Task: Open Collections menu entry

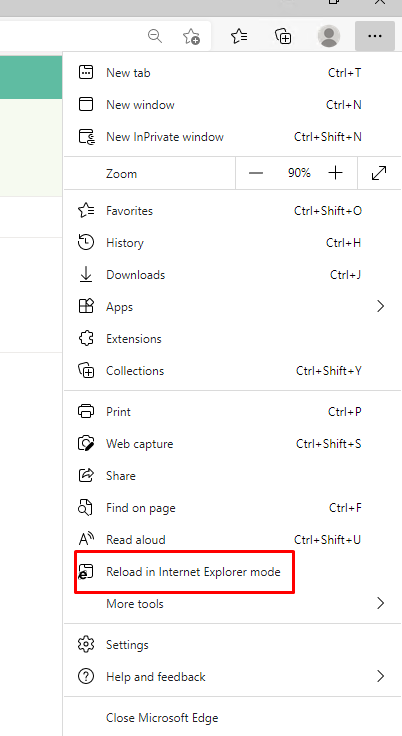Action: click(232, 370)
